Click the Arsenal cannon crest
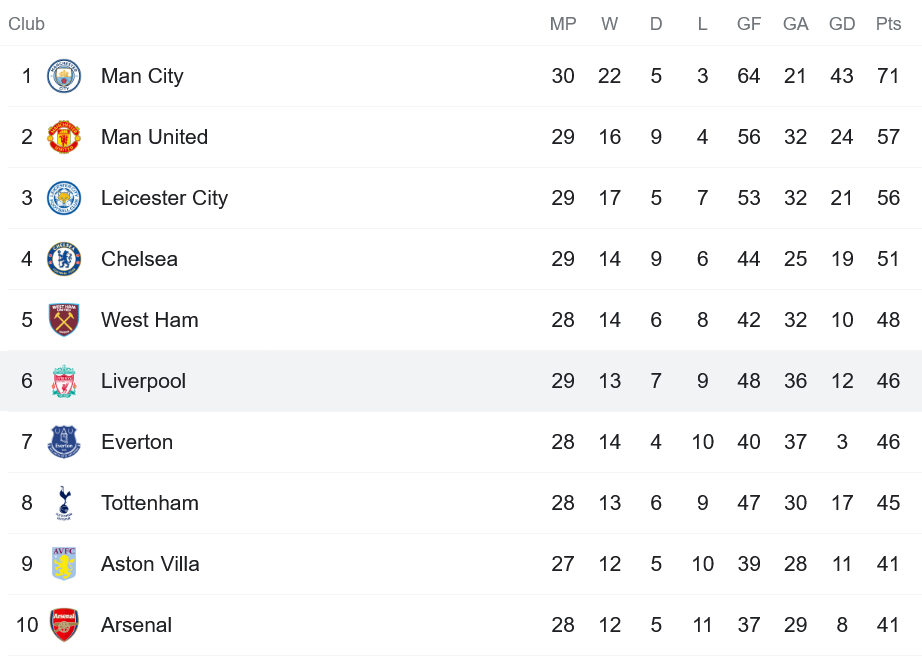The image size is (922, 664). 64,625
